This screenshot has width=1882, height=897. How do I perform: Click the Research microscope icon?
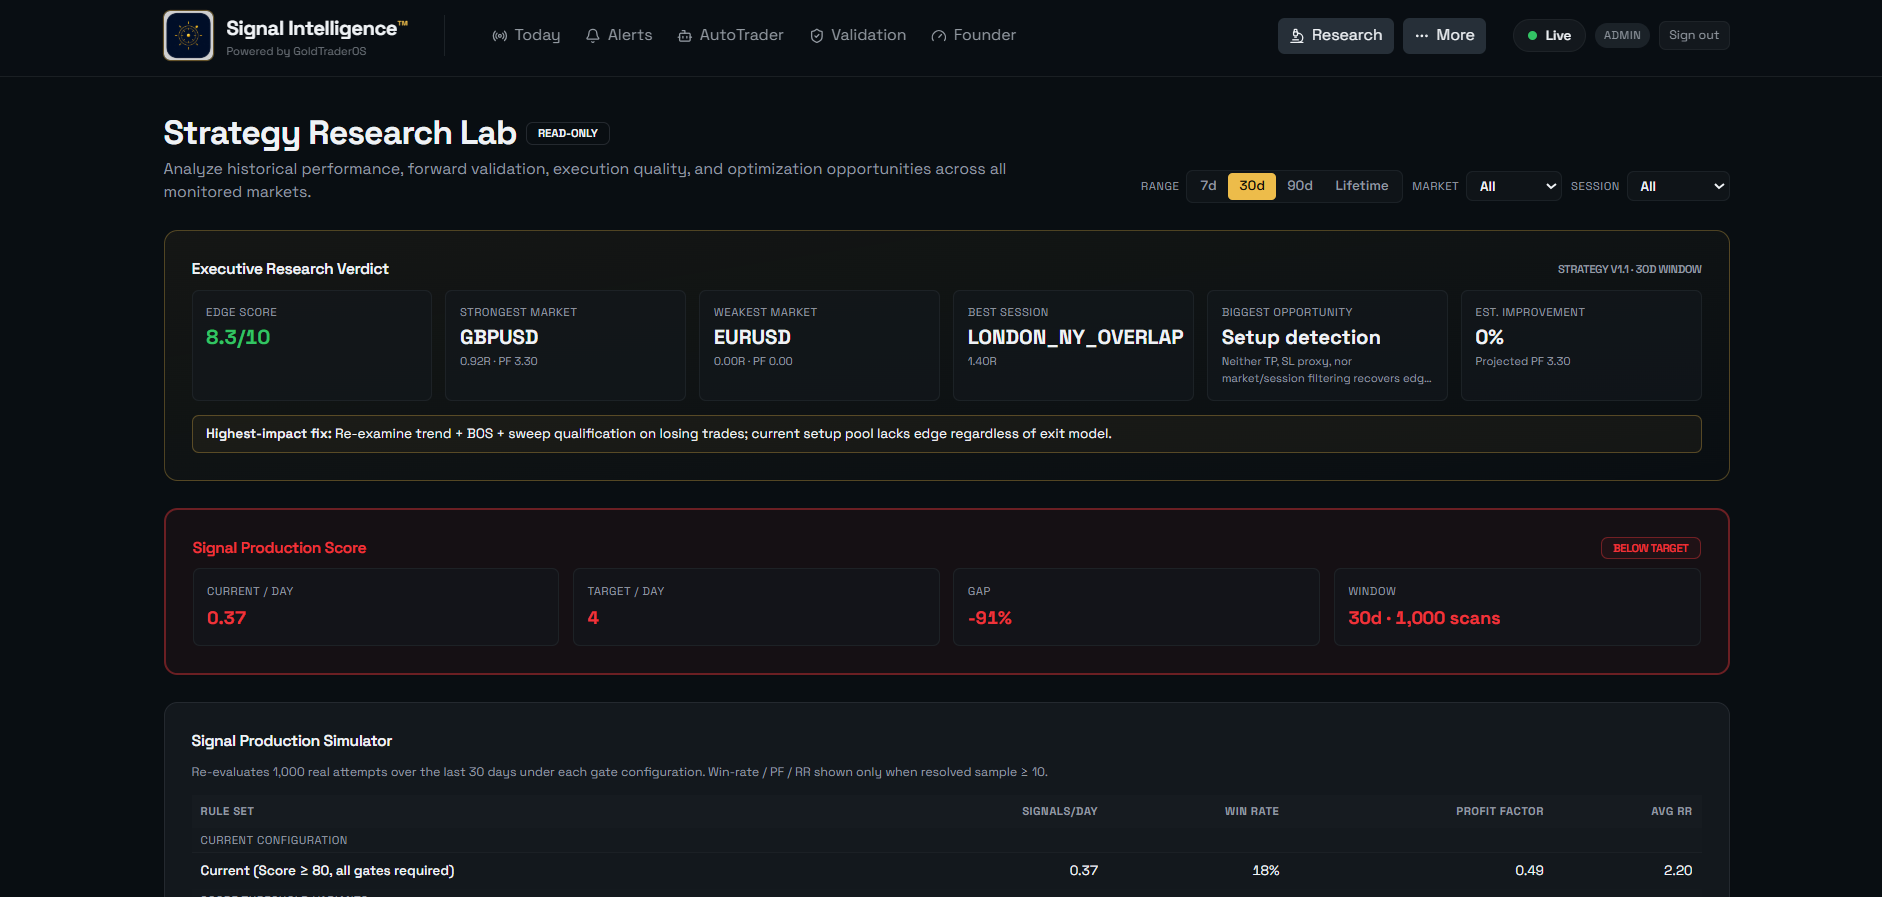[1297, 36]
